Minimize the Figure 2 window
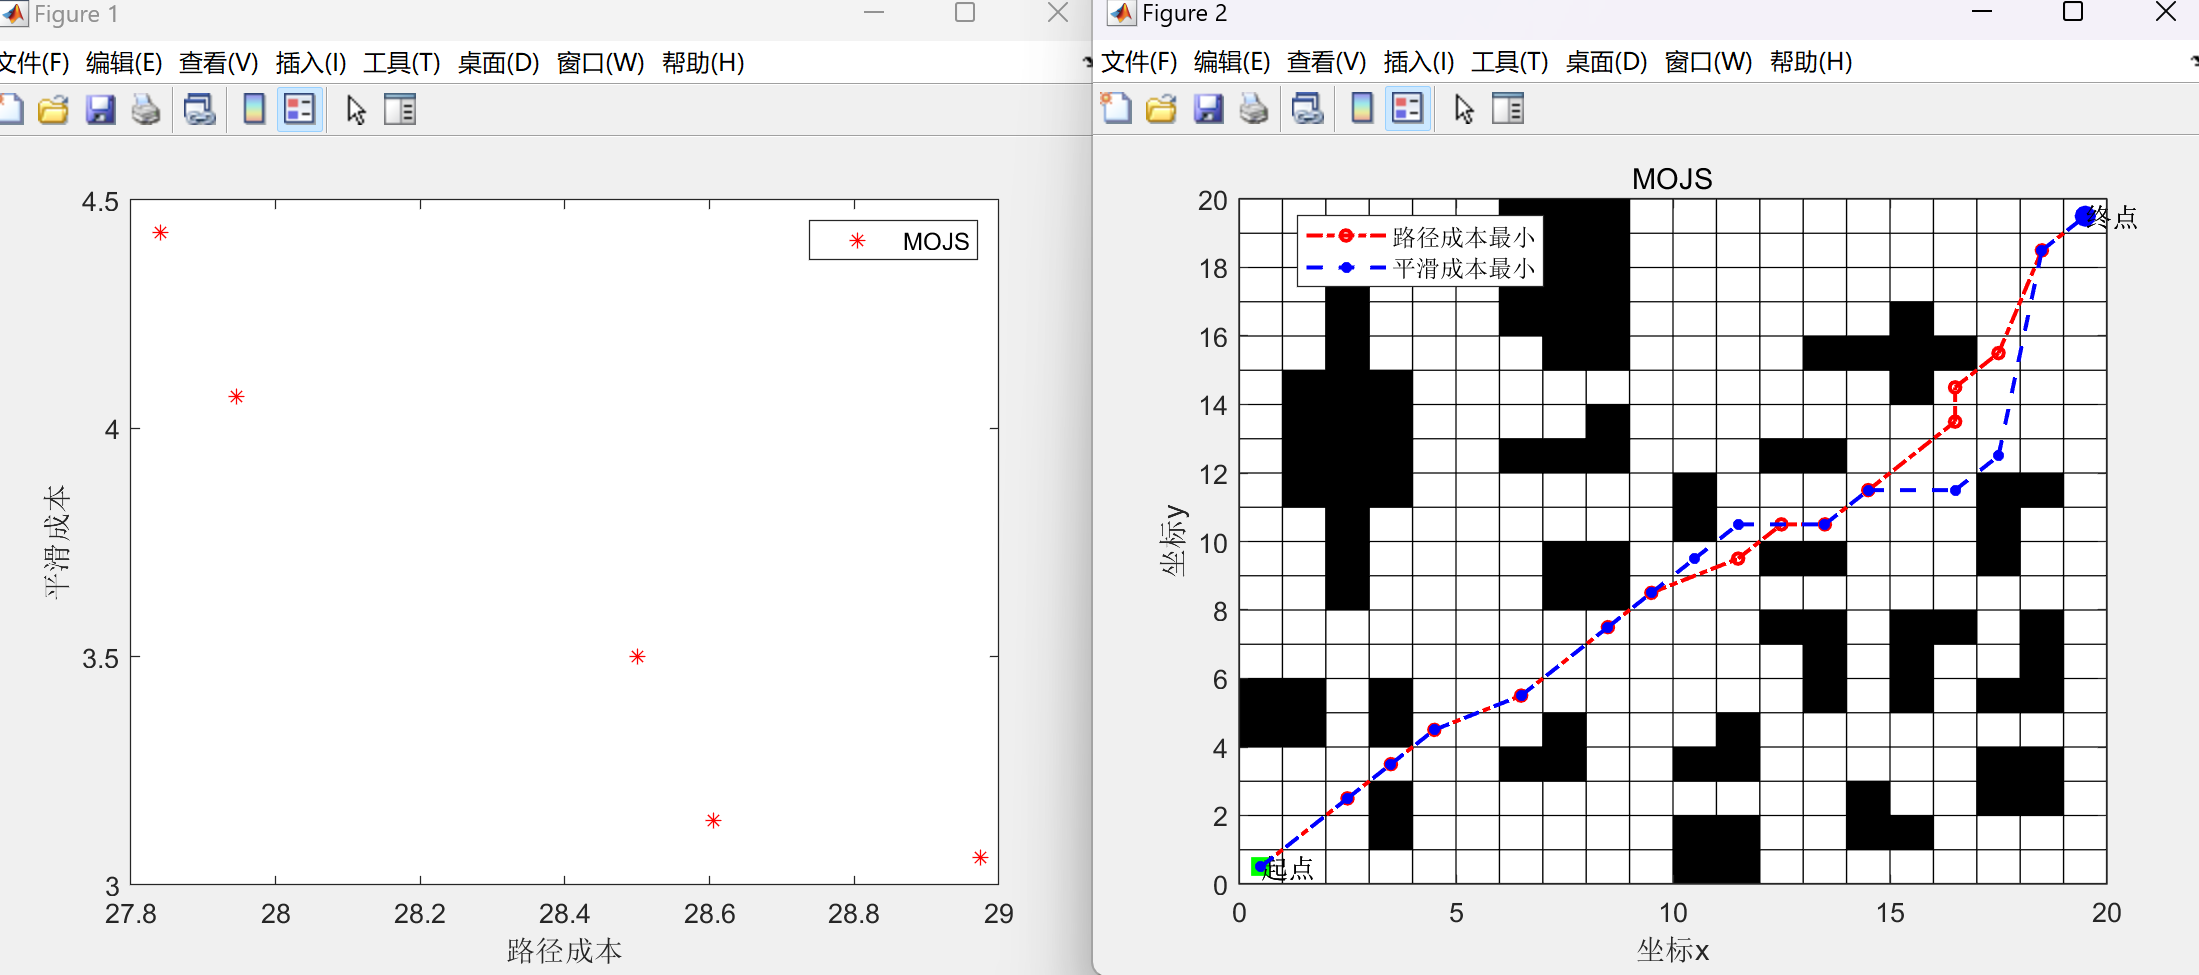 tap(1982, 12)
